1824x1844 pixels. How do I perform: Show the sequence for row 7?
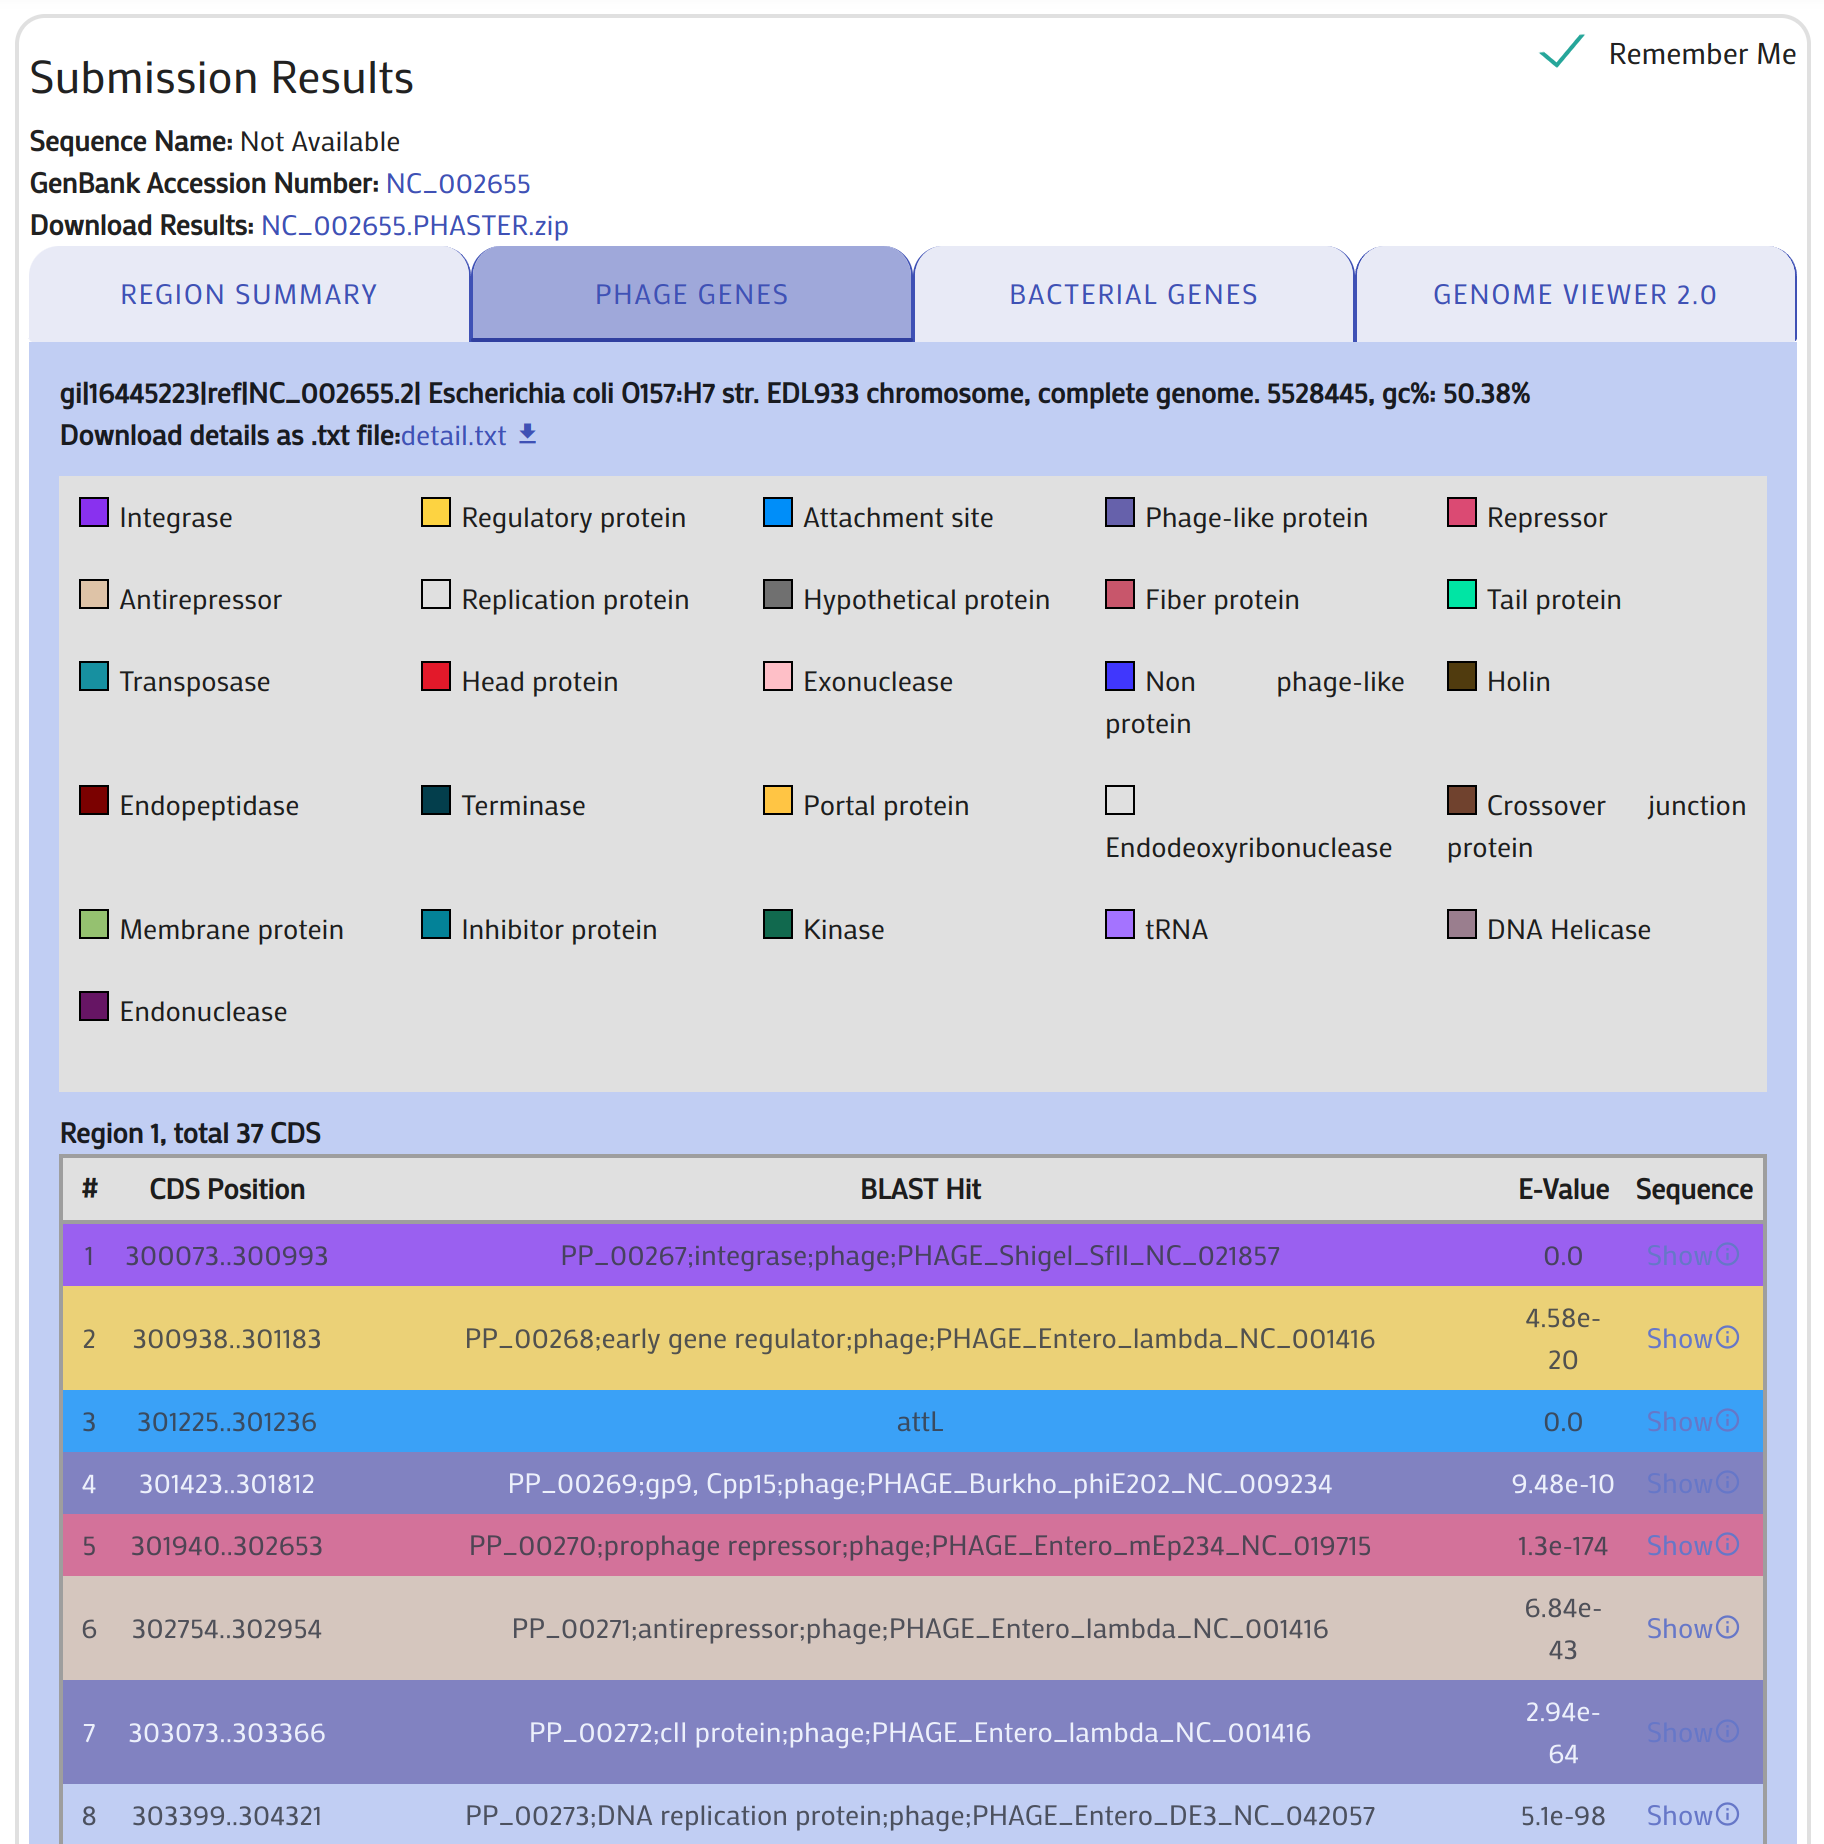point(1679,1732)
